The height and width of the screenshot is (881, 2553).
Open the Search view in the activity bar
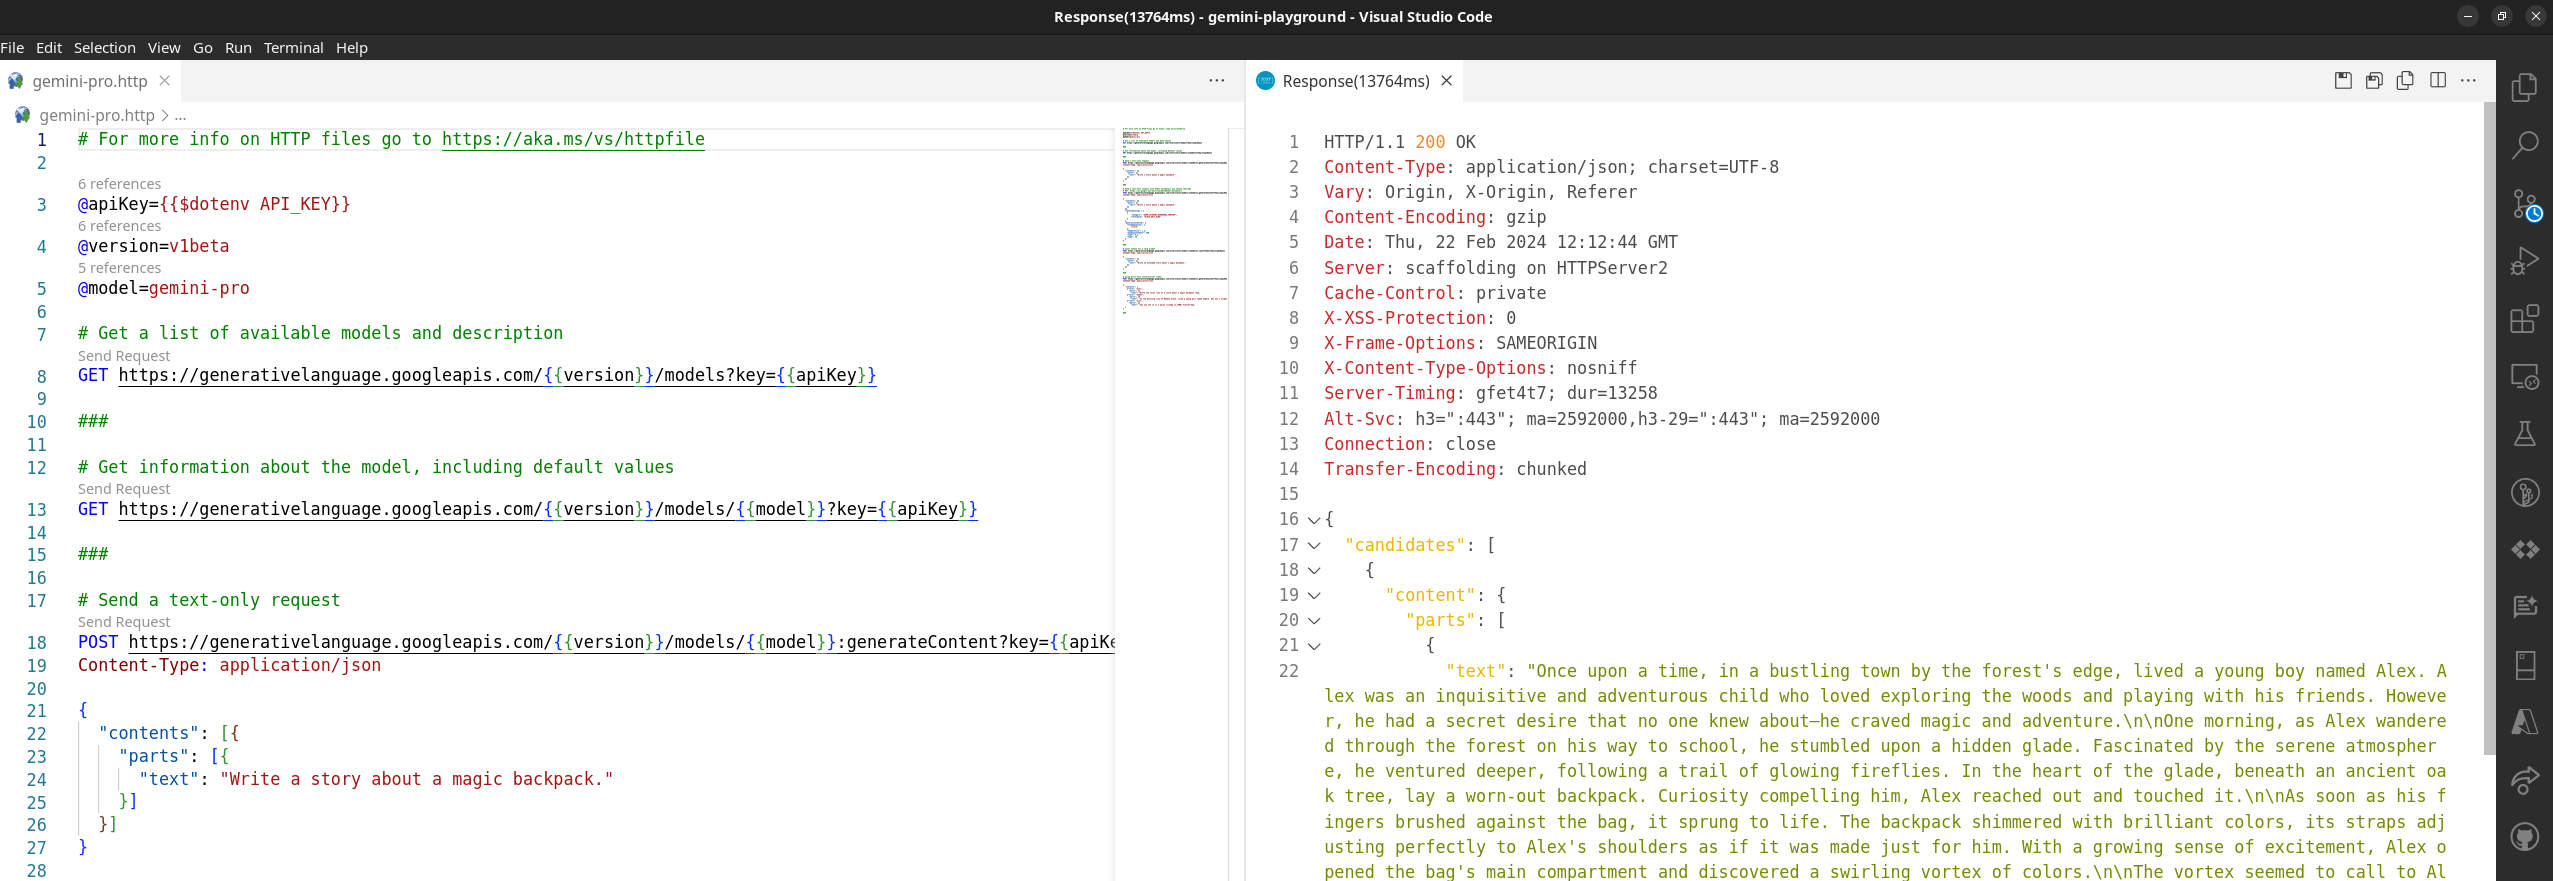pyautogui.click(x=2524, y=146)
